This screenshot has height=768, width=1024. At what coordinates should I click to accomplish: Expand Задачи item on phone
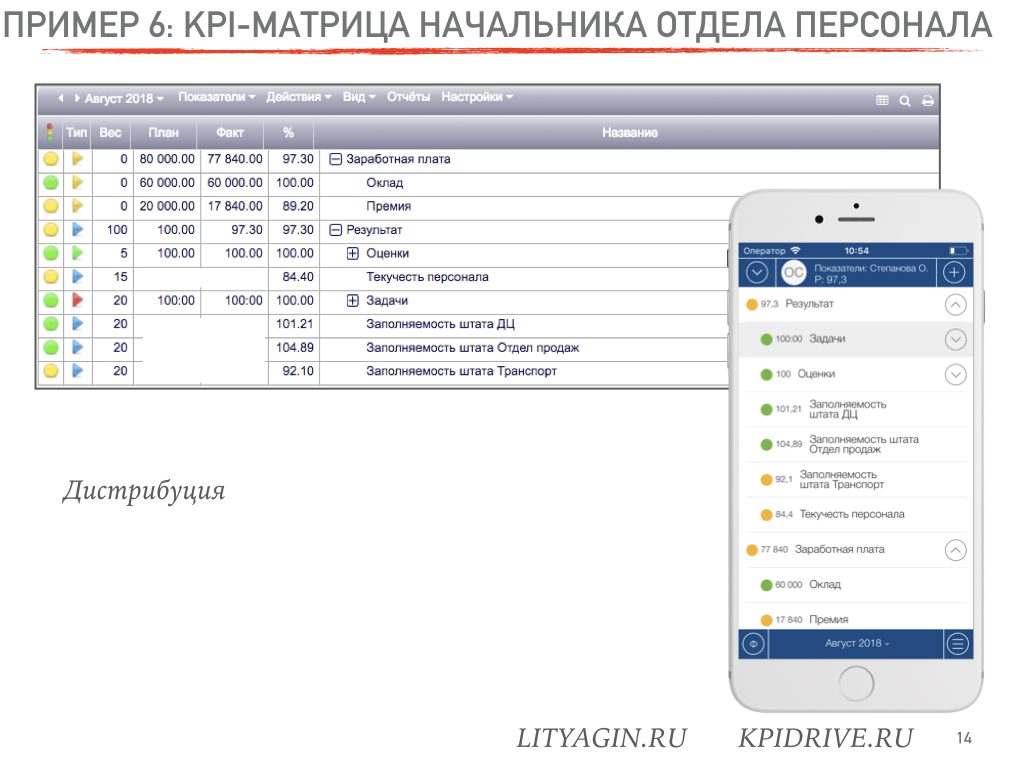click(x=955, y=340)
